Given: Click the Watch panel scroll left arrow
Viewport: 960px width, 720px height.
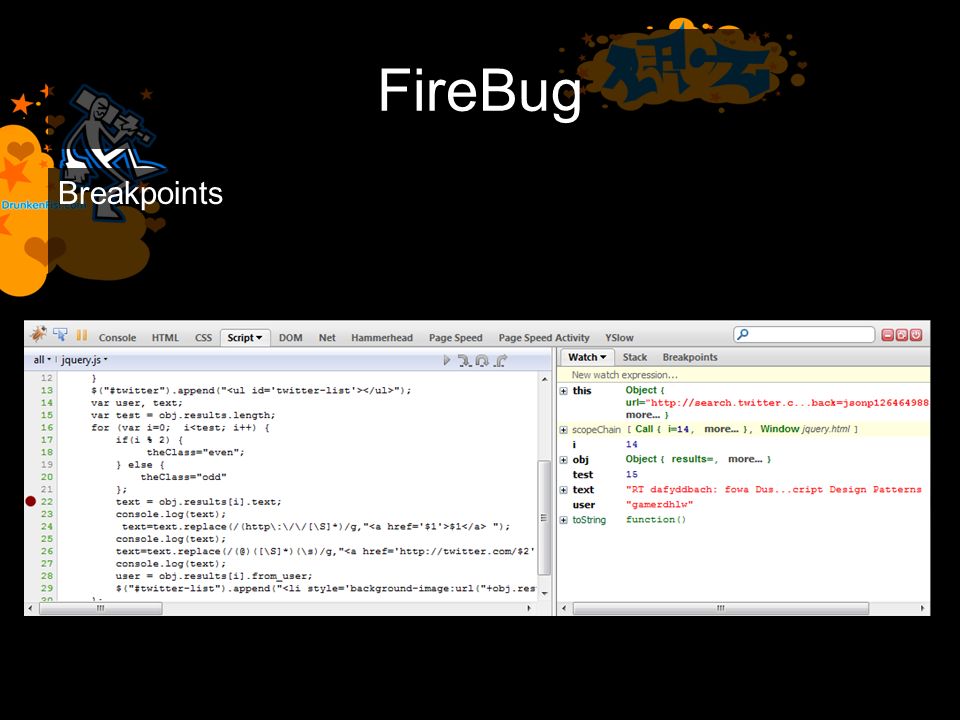Looking at the screenshot, I should [564, 608].
